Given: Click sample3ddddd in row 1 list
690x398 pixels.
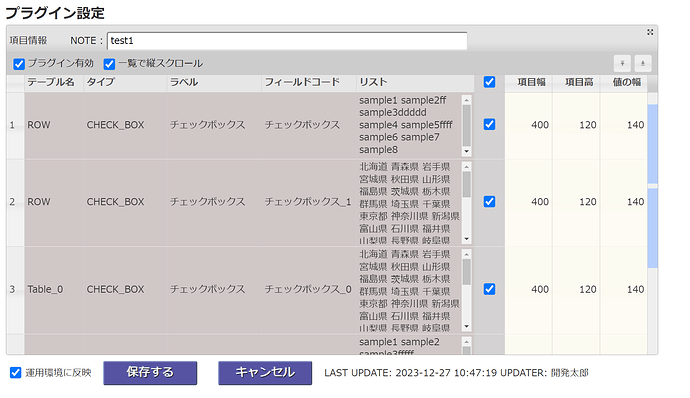Looking at the screenshot, I should (x=393, y=113).
